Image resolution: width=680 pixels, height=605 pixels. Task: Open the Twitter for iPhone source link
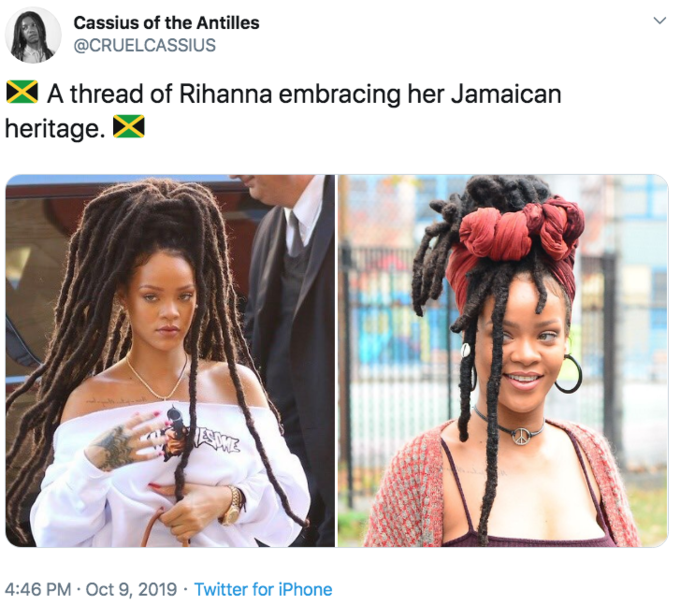point(263,589)
